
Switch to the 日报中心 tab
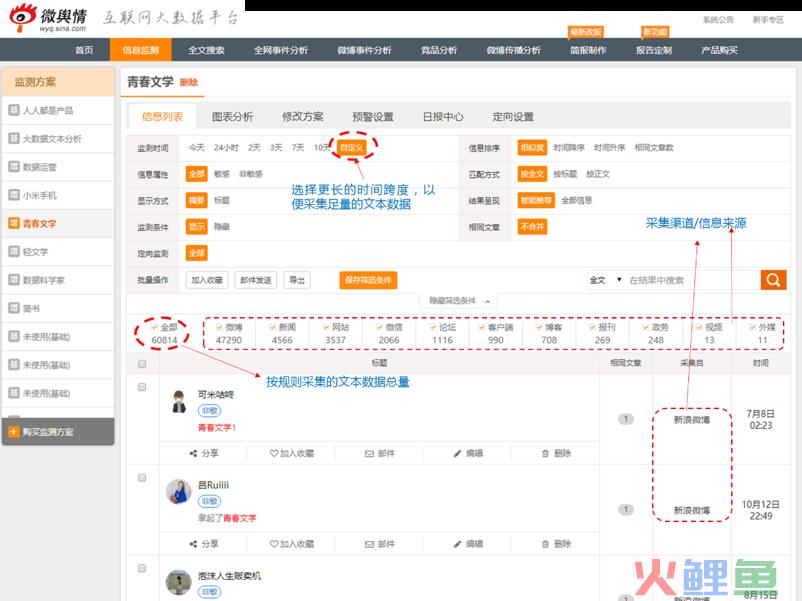coord(443,117)
